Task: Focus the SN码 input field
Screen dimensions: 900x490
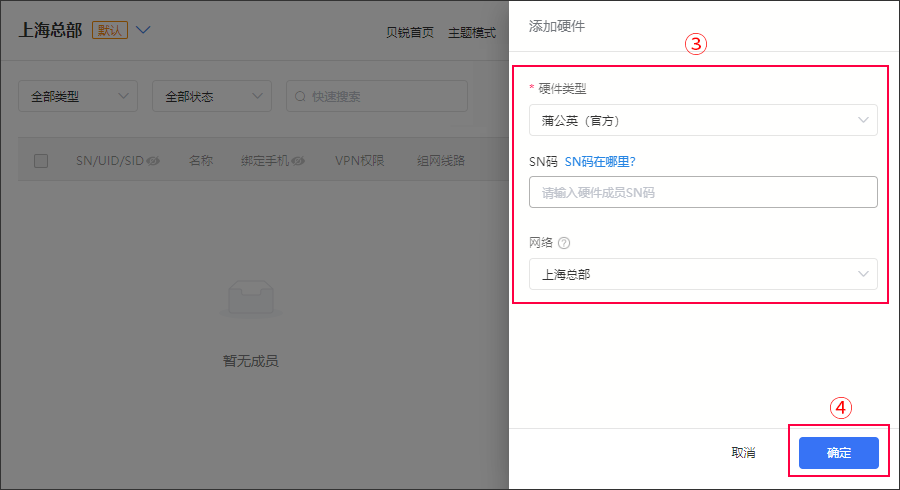Action: pos(703,192)
